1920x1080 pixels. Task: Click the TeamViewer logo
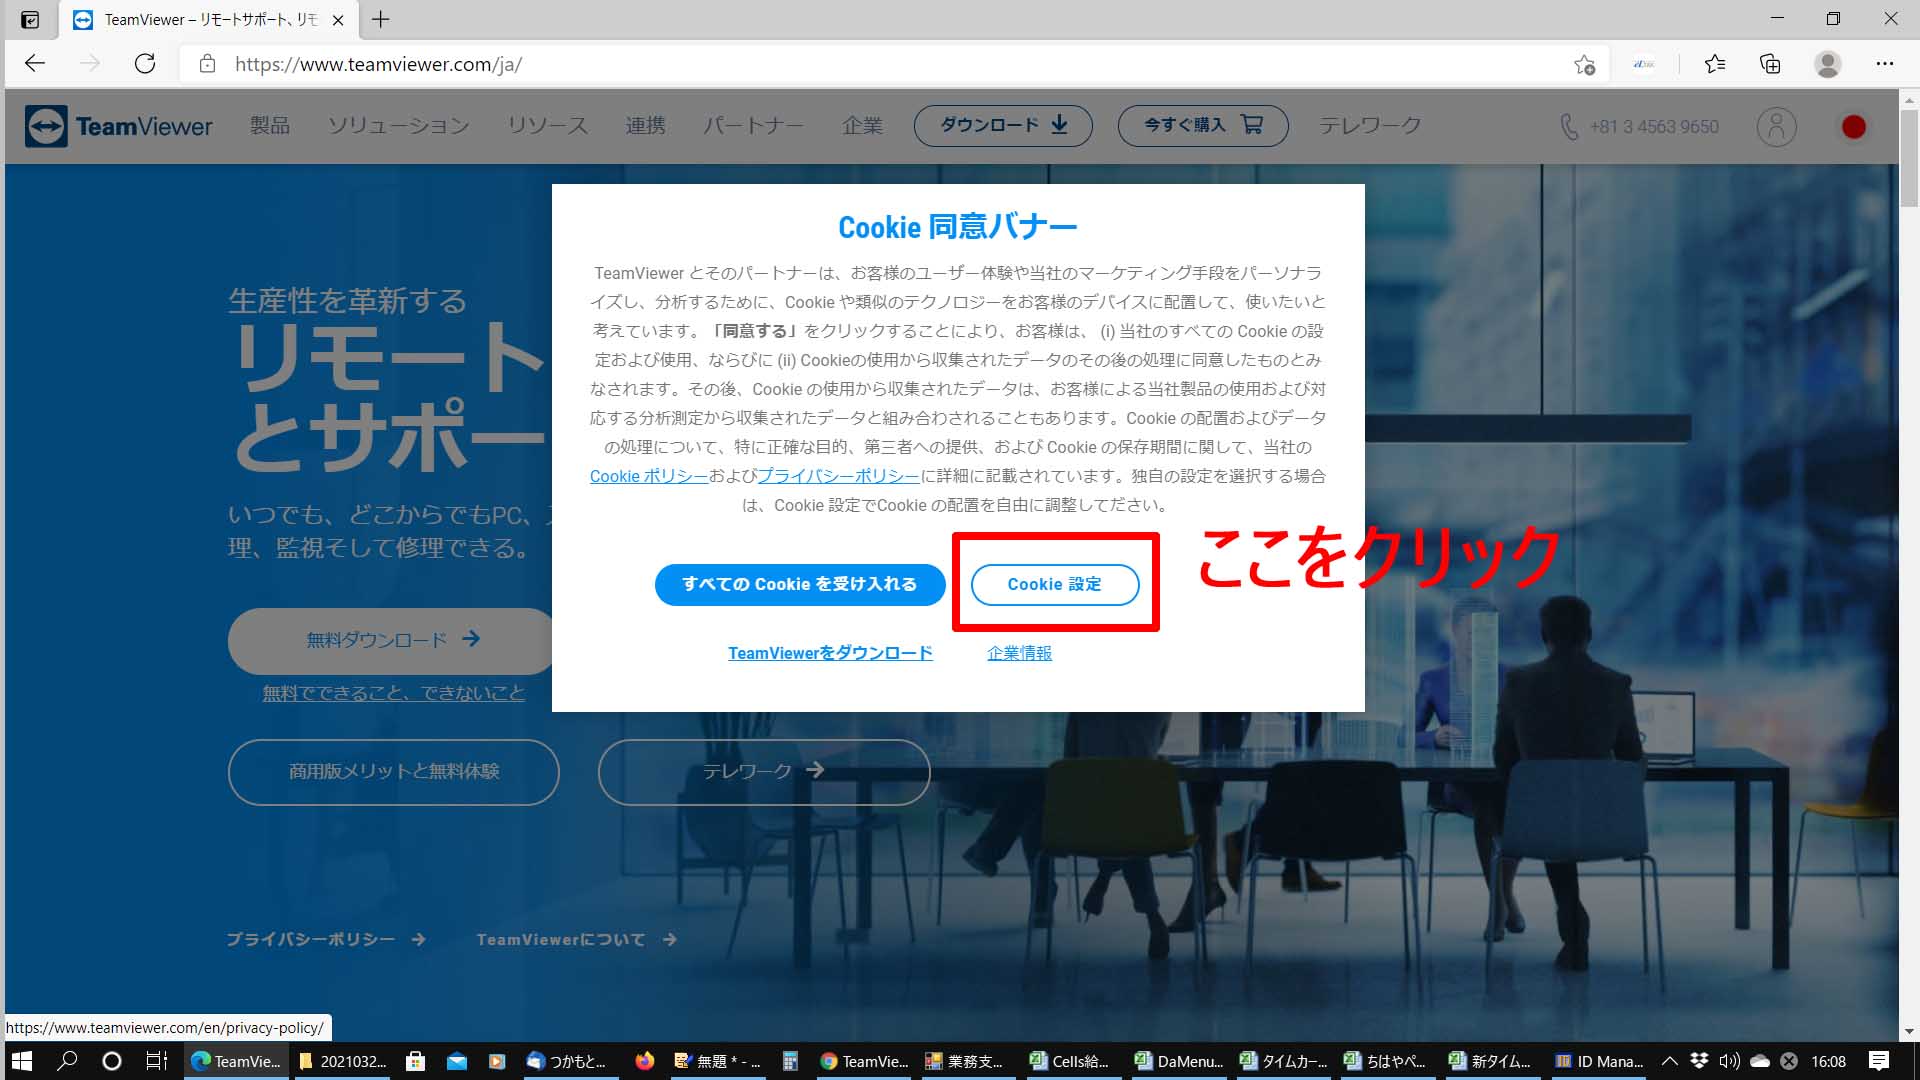(x=119, y=127)
